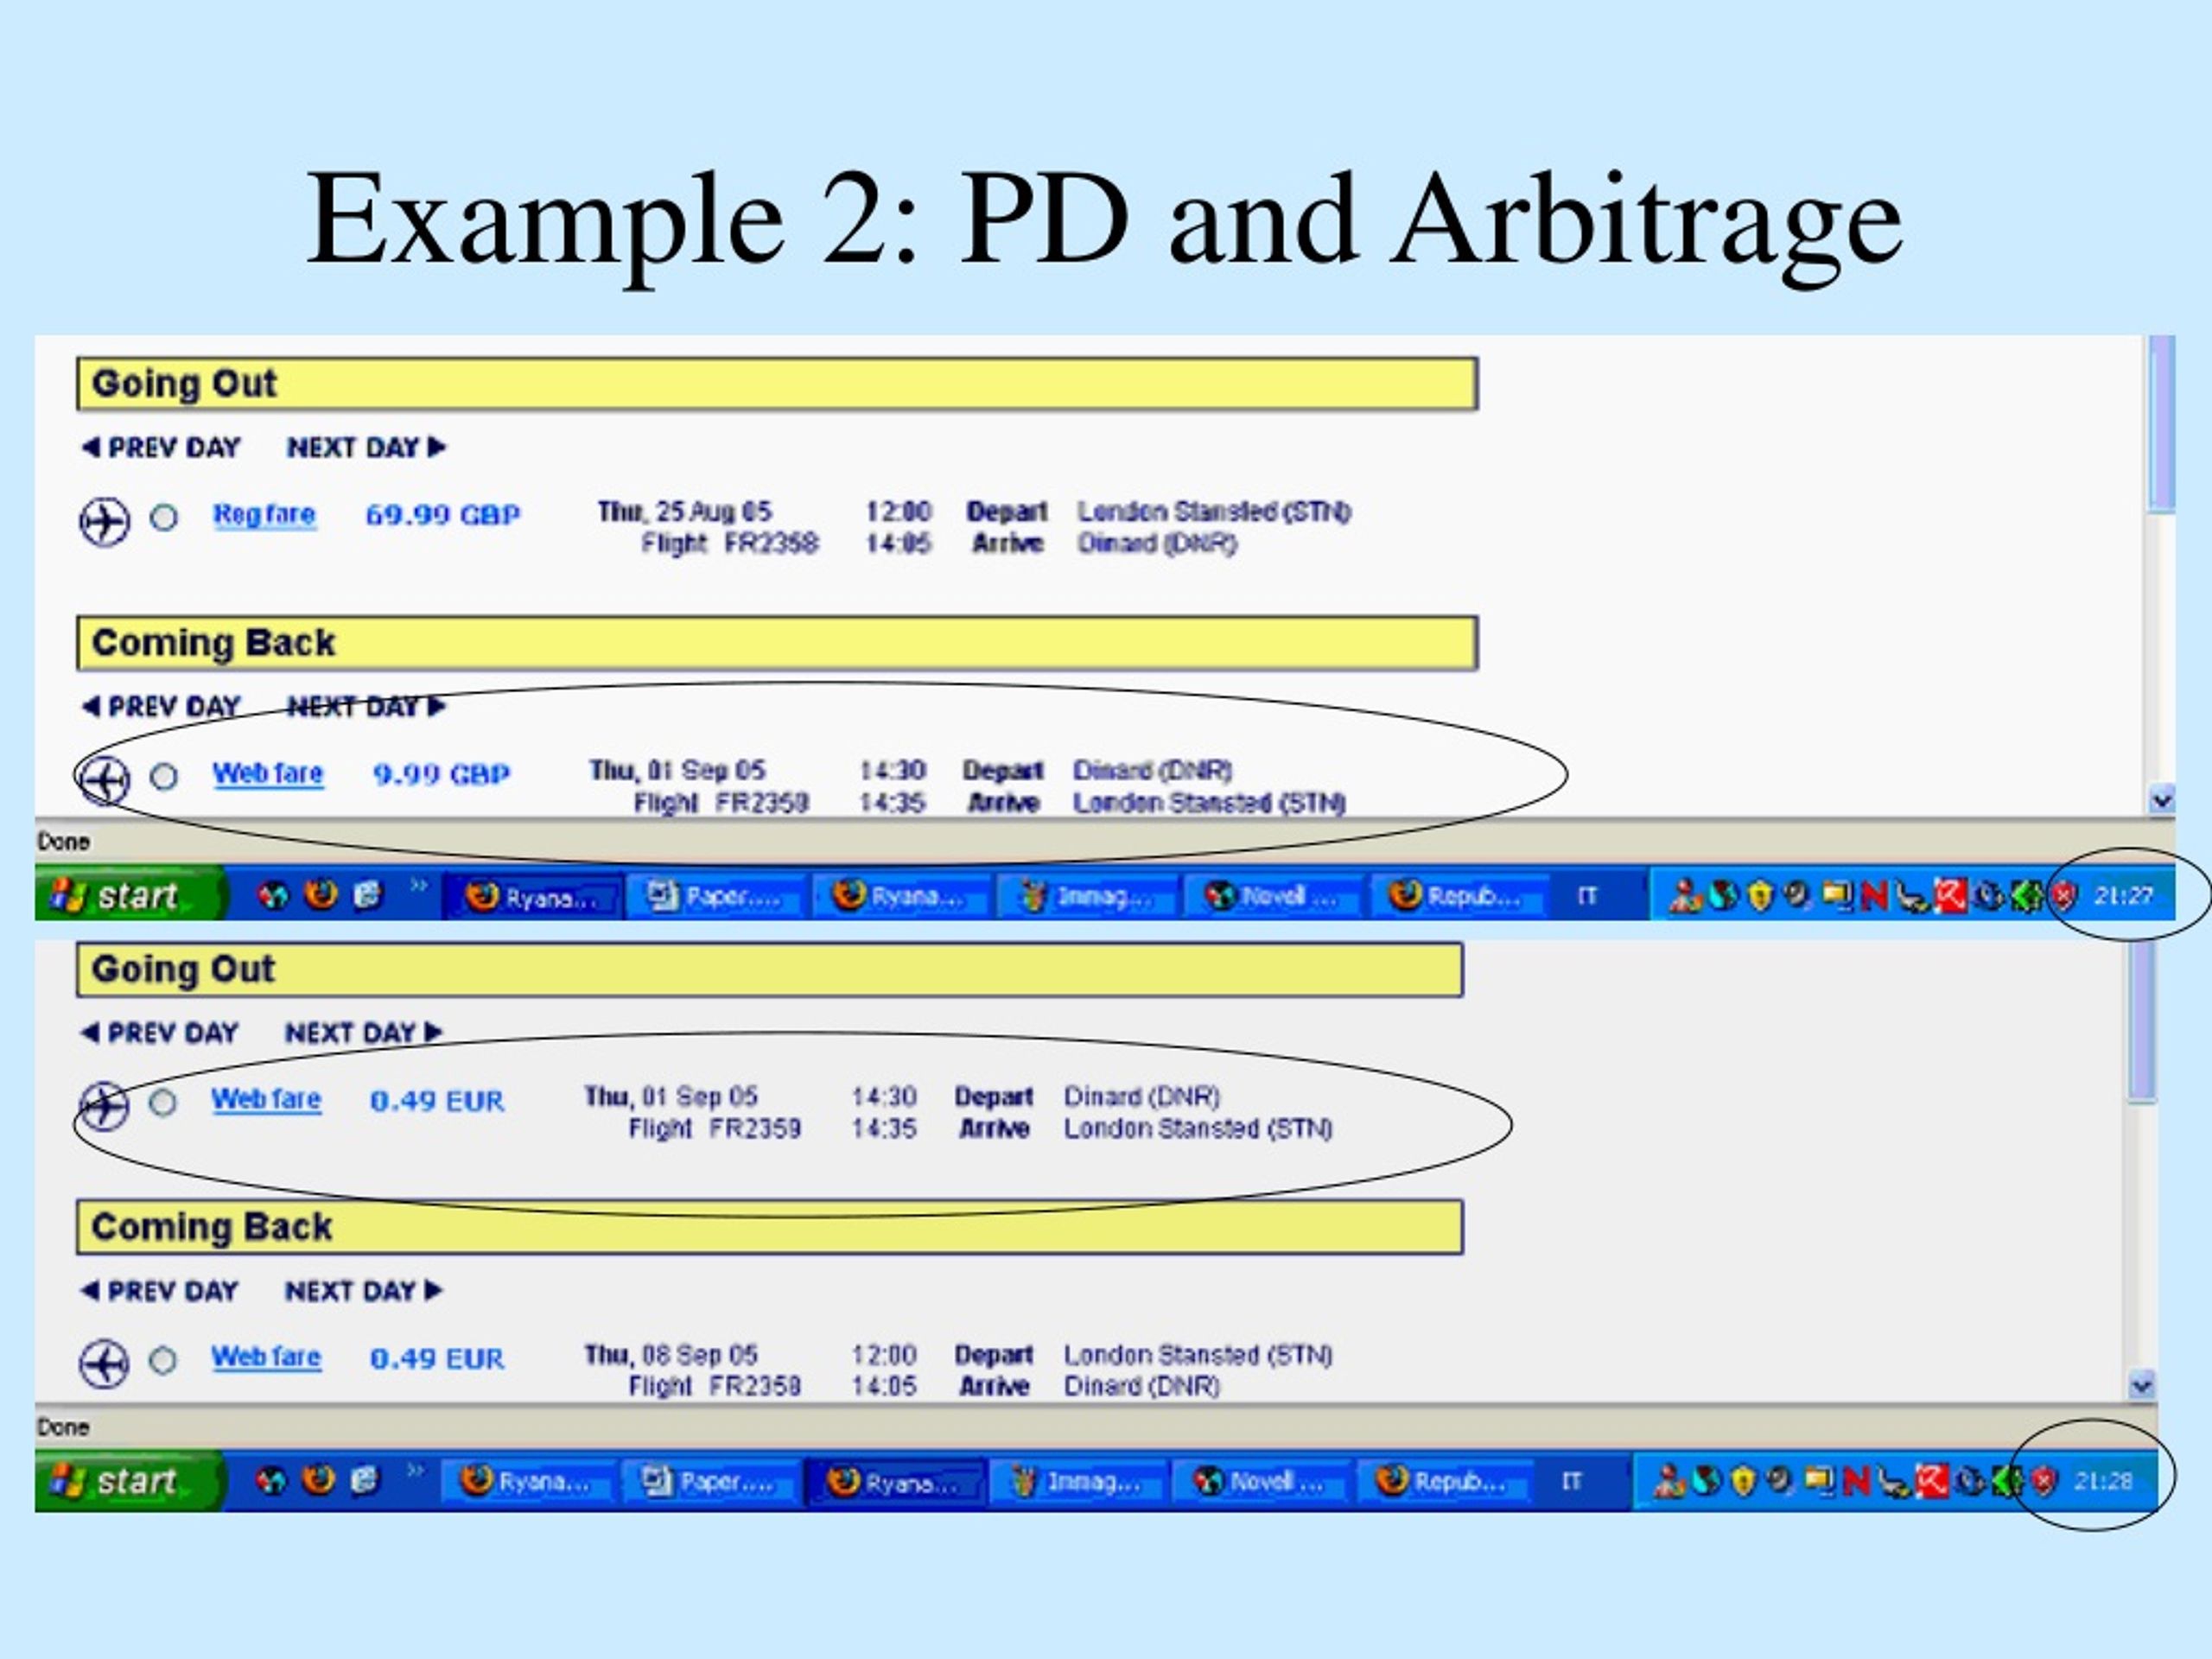Switch to the Repub... window in the 21:28 taskbar
The height and width of the screenshot is (1659, 2212).
[x=1443, y=1481]
